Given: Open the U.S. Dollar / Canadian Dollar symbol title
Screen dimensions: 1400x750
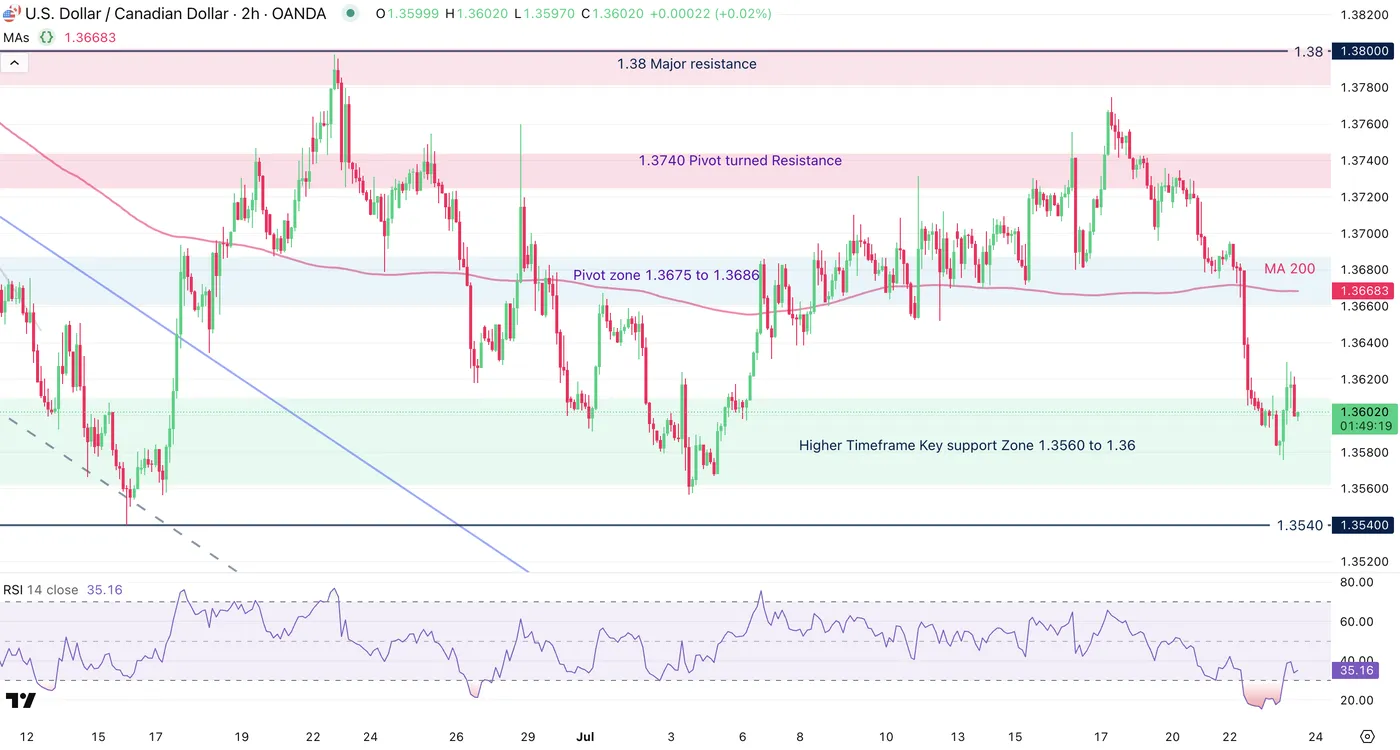Looking at the screenshot, I should tap(125, 14).
